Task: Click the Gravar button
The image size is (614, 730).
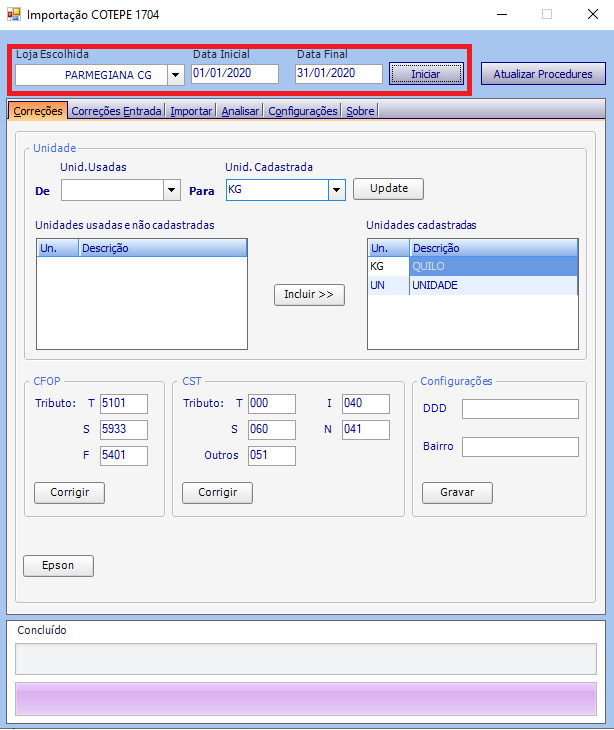Action: click(x=457, y=493)
